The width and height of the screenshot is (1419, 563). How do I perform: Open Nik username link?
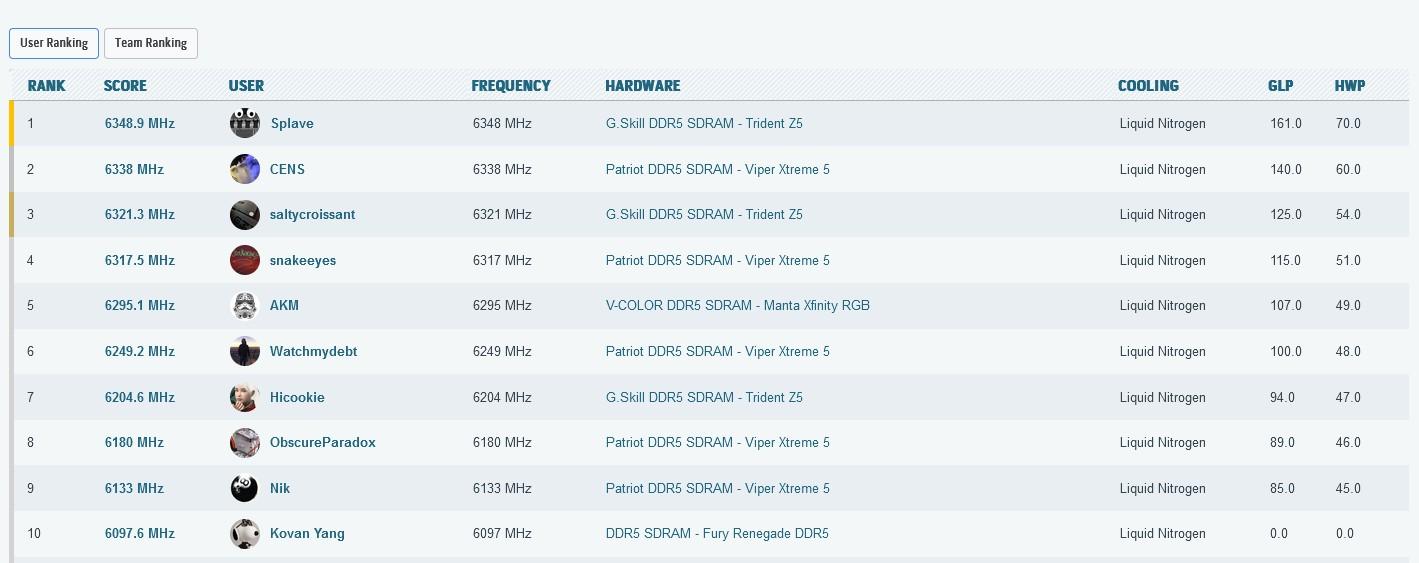coord(280,488)
